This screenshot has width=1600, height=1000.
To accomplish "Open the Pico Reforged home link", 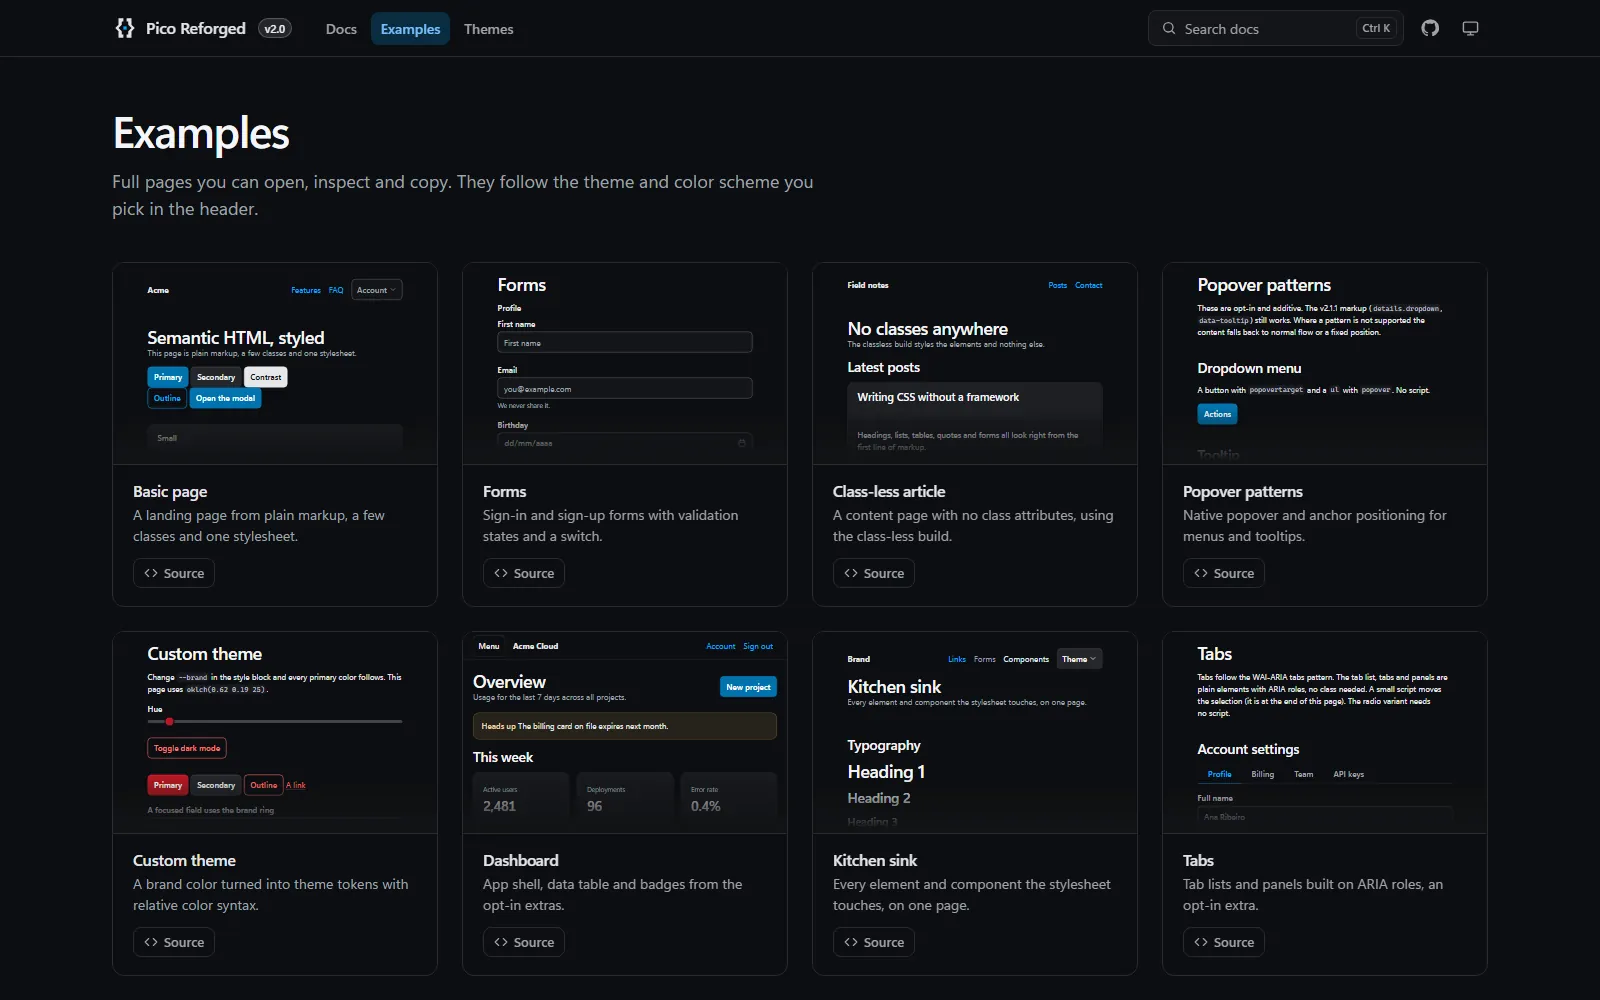I will tap(180, 28).
